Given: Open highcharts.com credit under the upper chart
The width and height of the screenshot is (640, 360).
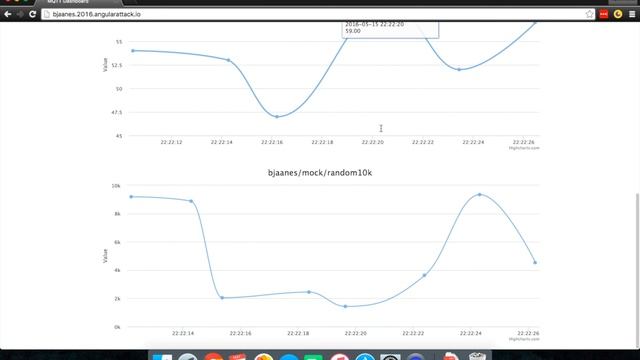Looking at the screenshot, I should coord(524,148).
